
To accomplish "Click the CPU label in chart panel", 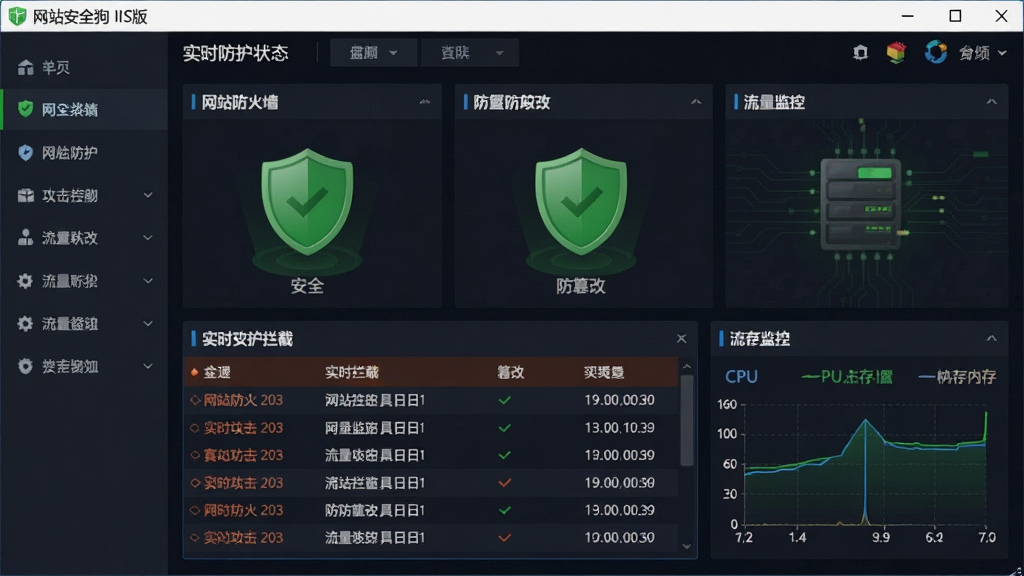I will coord(741,377).
